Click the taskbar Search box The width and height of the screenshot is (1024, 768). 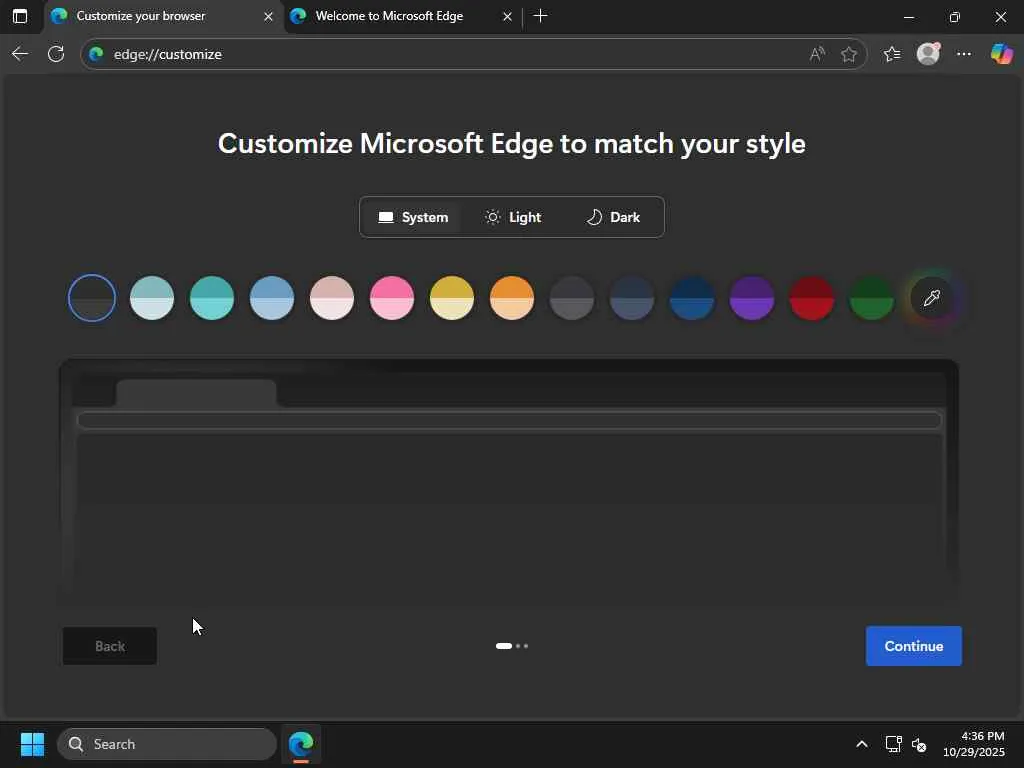167,744
